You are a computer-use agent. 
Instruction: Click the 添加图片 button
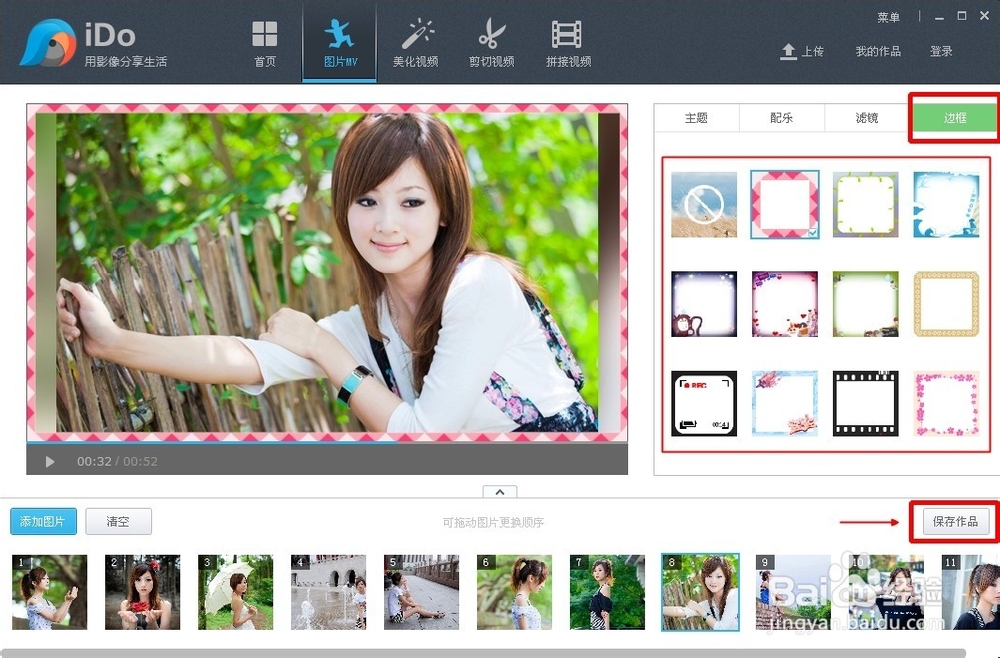pyautogui.click(x=43, y=522)
